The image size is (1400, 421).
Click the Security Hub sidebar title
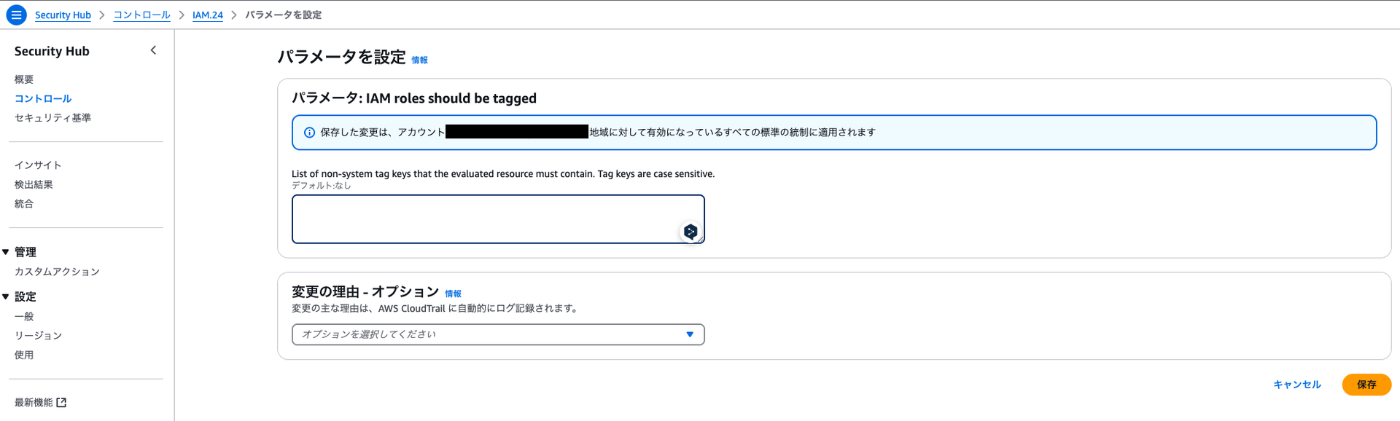pyautogui.click(x=52, y=51)
